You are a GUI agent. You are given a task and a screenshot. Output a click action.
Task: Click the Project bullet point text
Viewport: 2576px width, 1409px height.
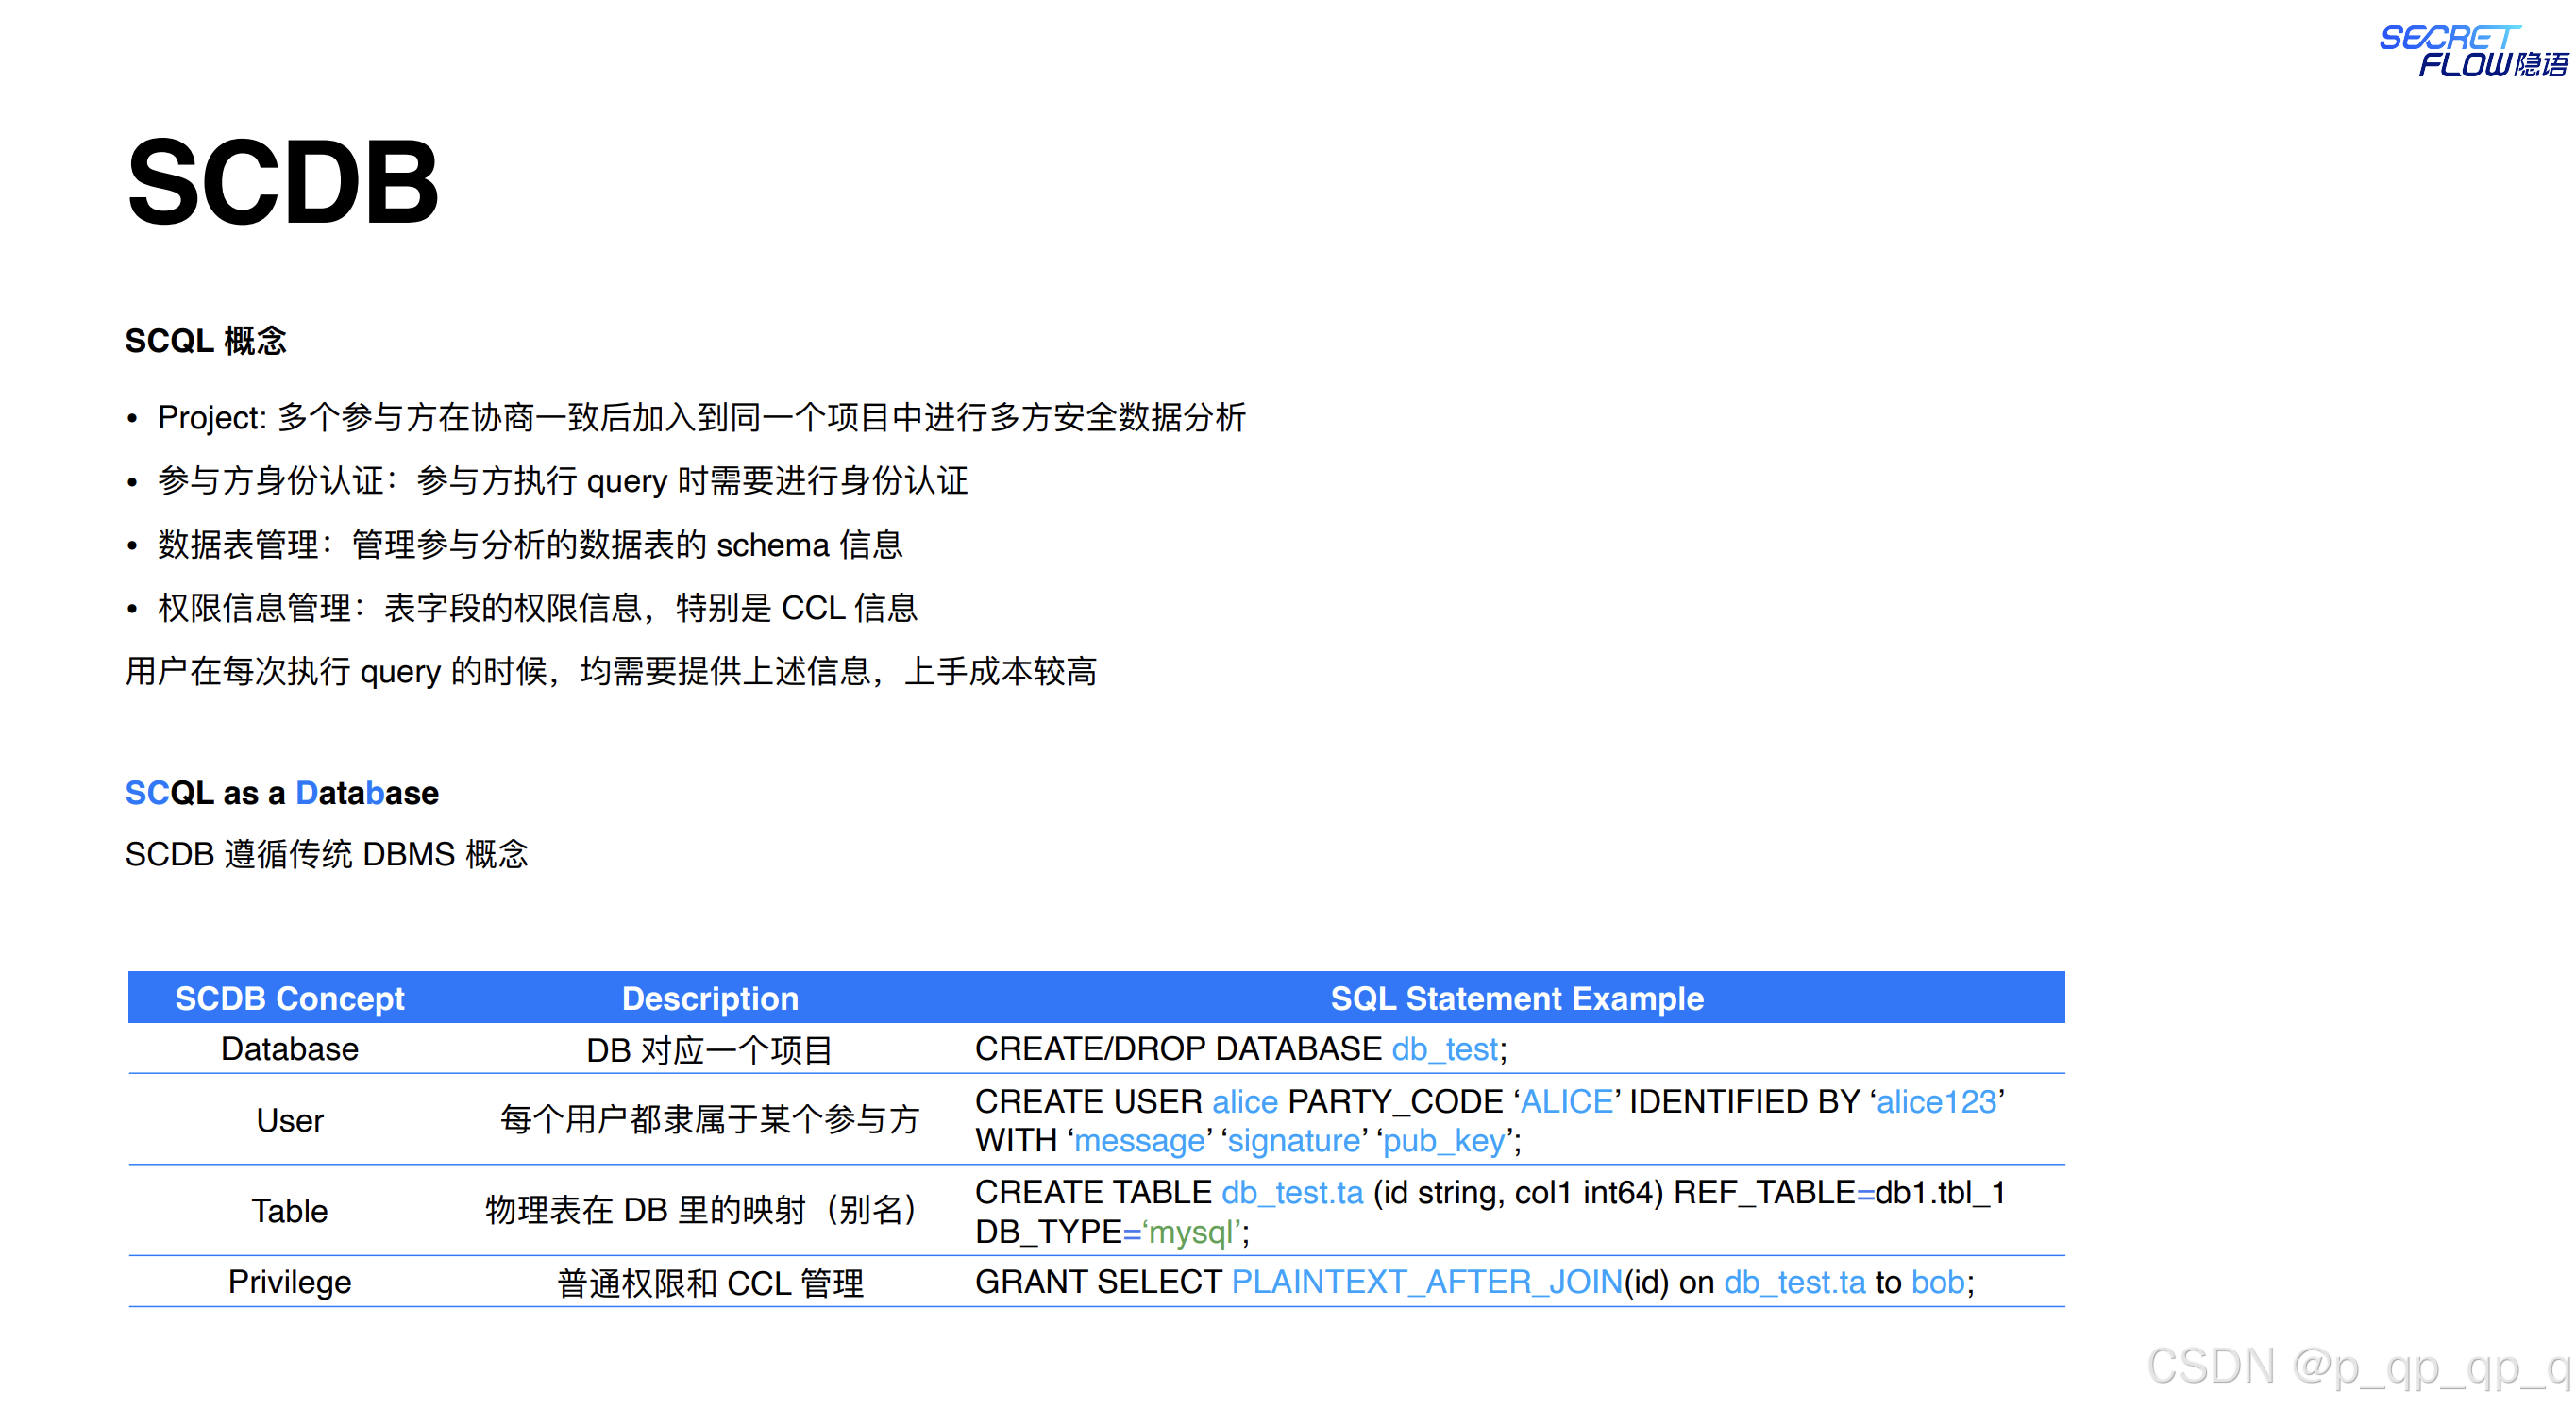point(700,417)
